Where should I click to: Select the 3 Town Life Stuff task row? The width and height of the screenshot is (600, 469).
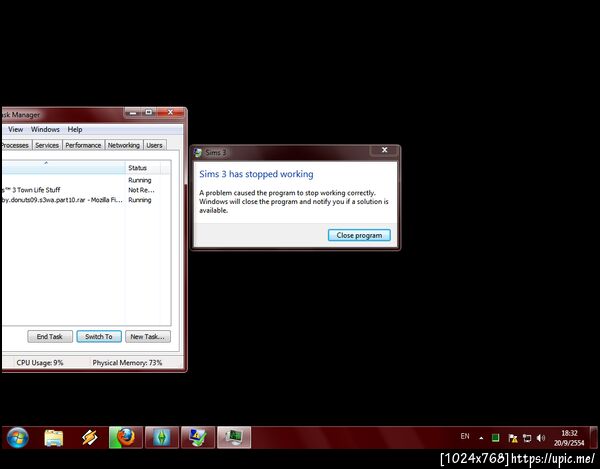[x=86, y=190]
